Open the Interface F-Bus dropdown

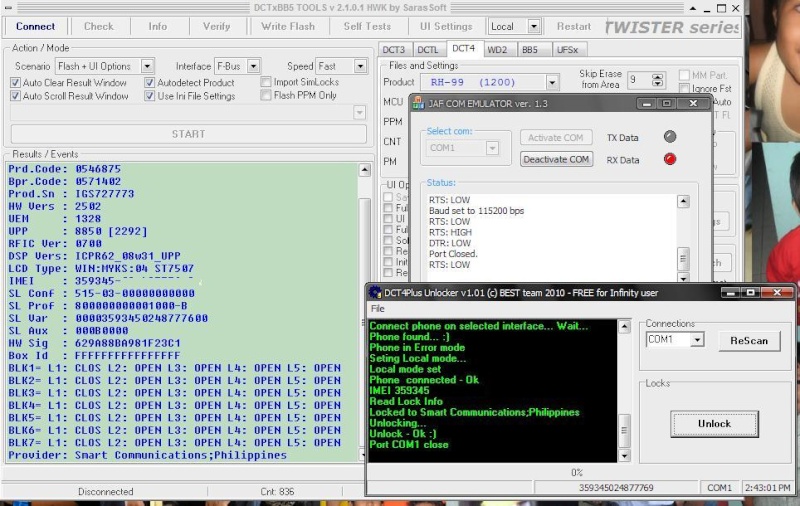[253, 66]
